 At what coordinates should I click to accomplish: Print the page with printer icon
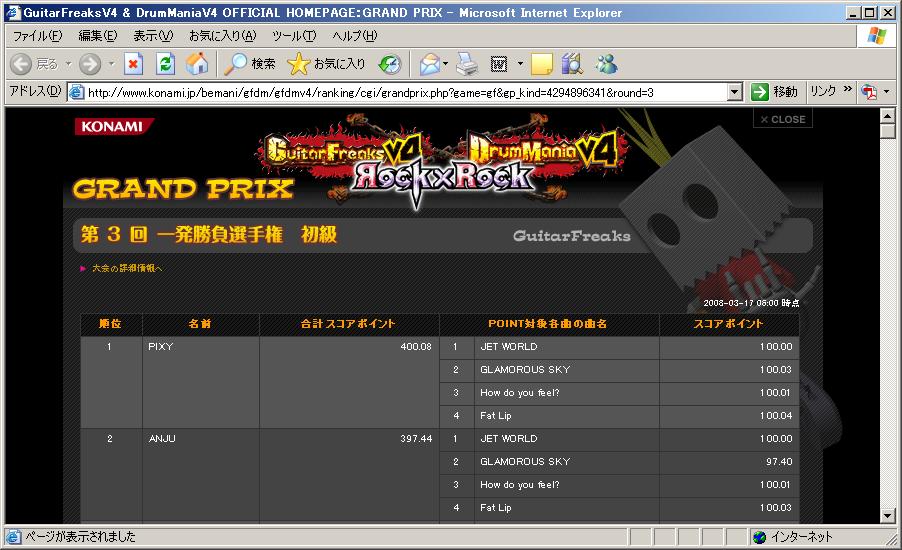pos(467,64)
